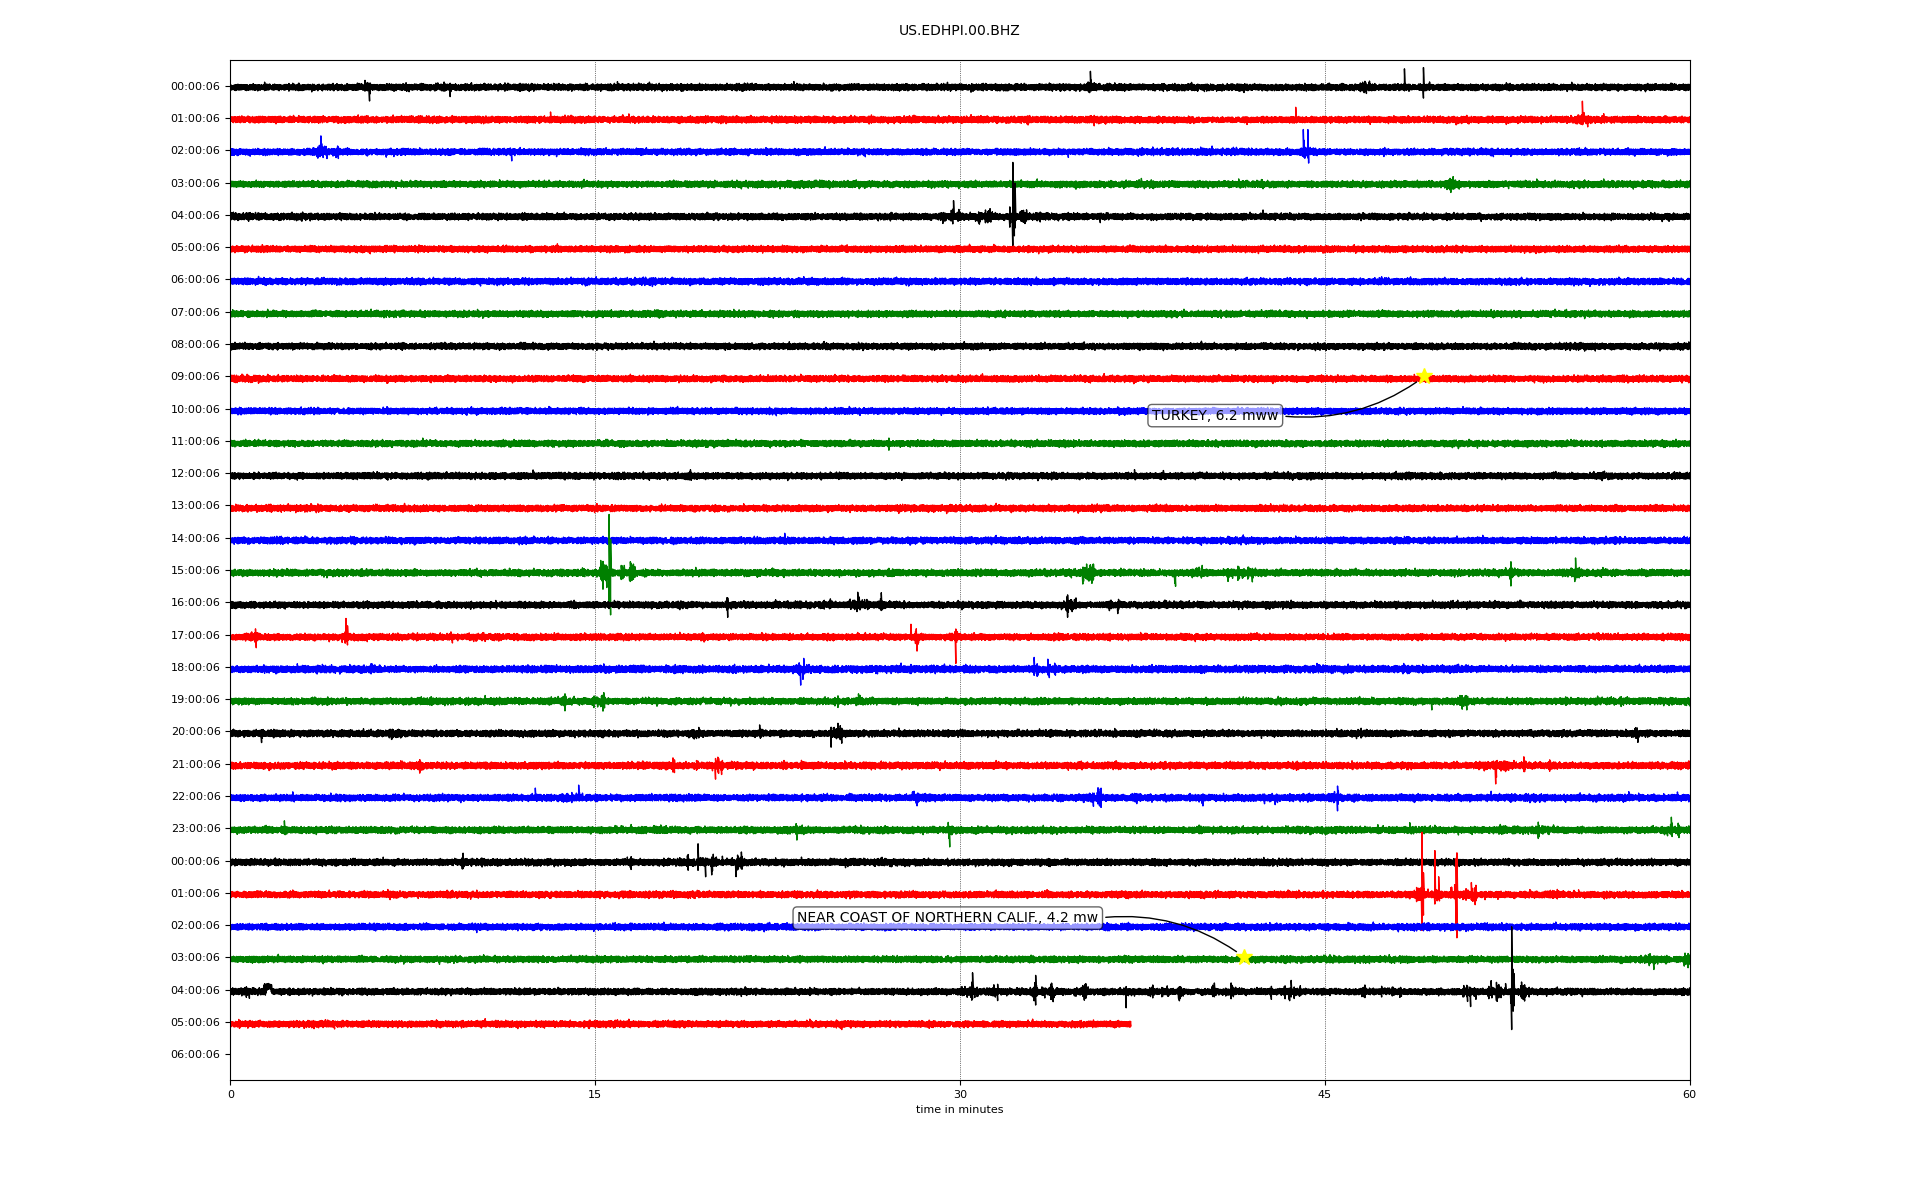The image size is (1920, 1200).
Task: Click the 16:00:06 time label
Action: 195,603
